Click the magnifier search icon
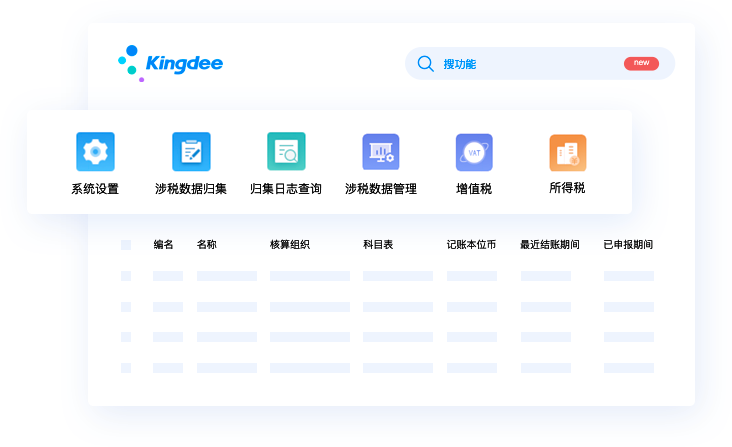This screenshot has height=447, width=732. pyautogui.click(x=425, y=64)
